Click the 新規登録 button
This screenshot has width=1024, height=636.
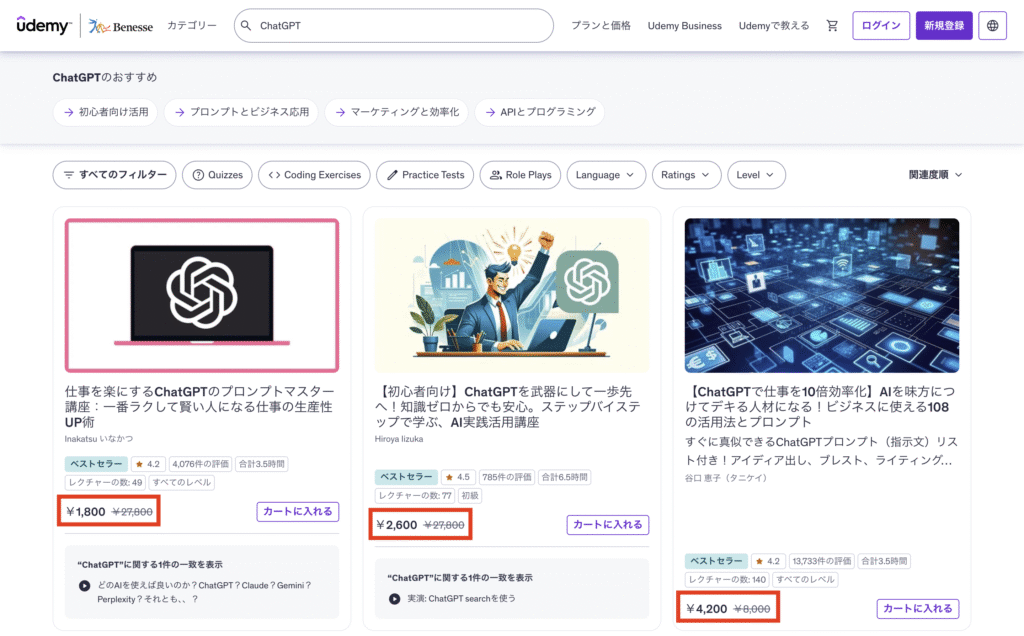click(x=943, y=26)
